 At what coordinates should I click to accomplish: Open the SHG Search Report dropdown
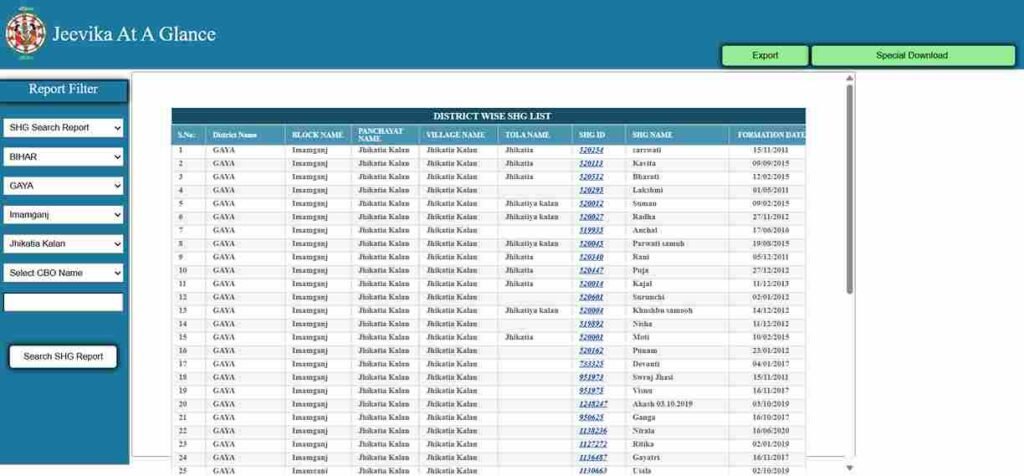[x=63, y=128]
